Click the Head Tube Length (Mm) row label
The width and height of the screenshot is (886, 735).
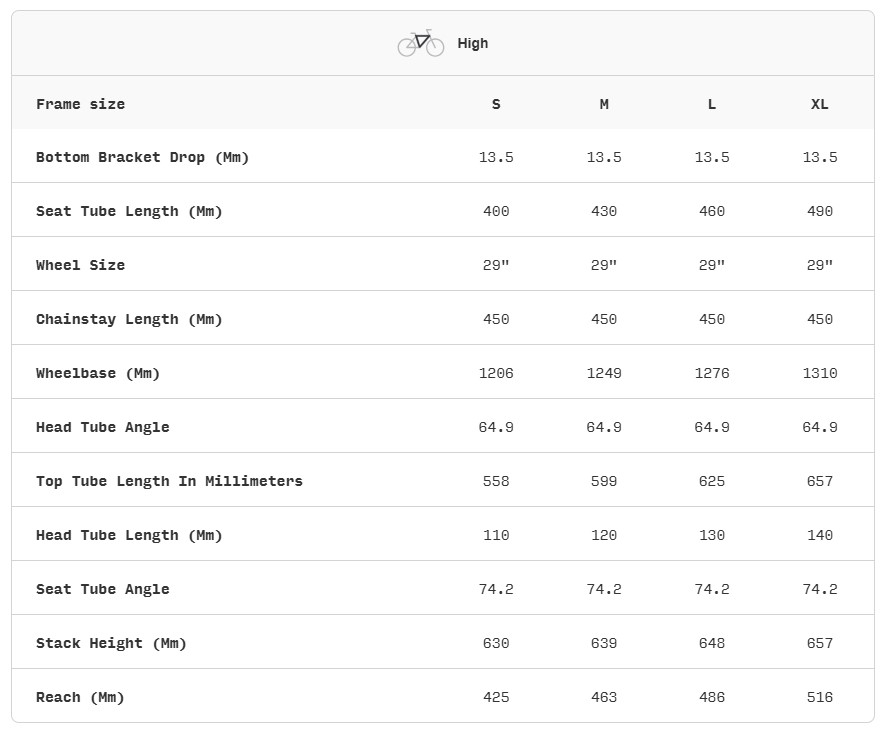(x=129, y=536)
